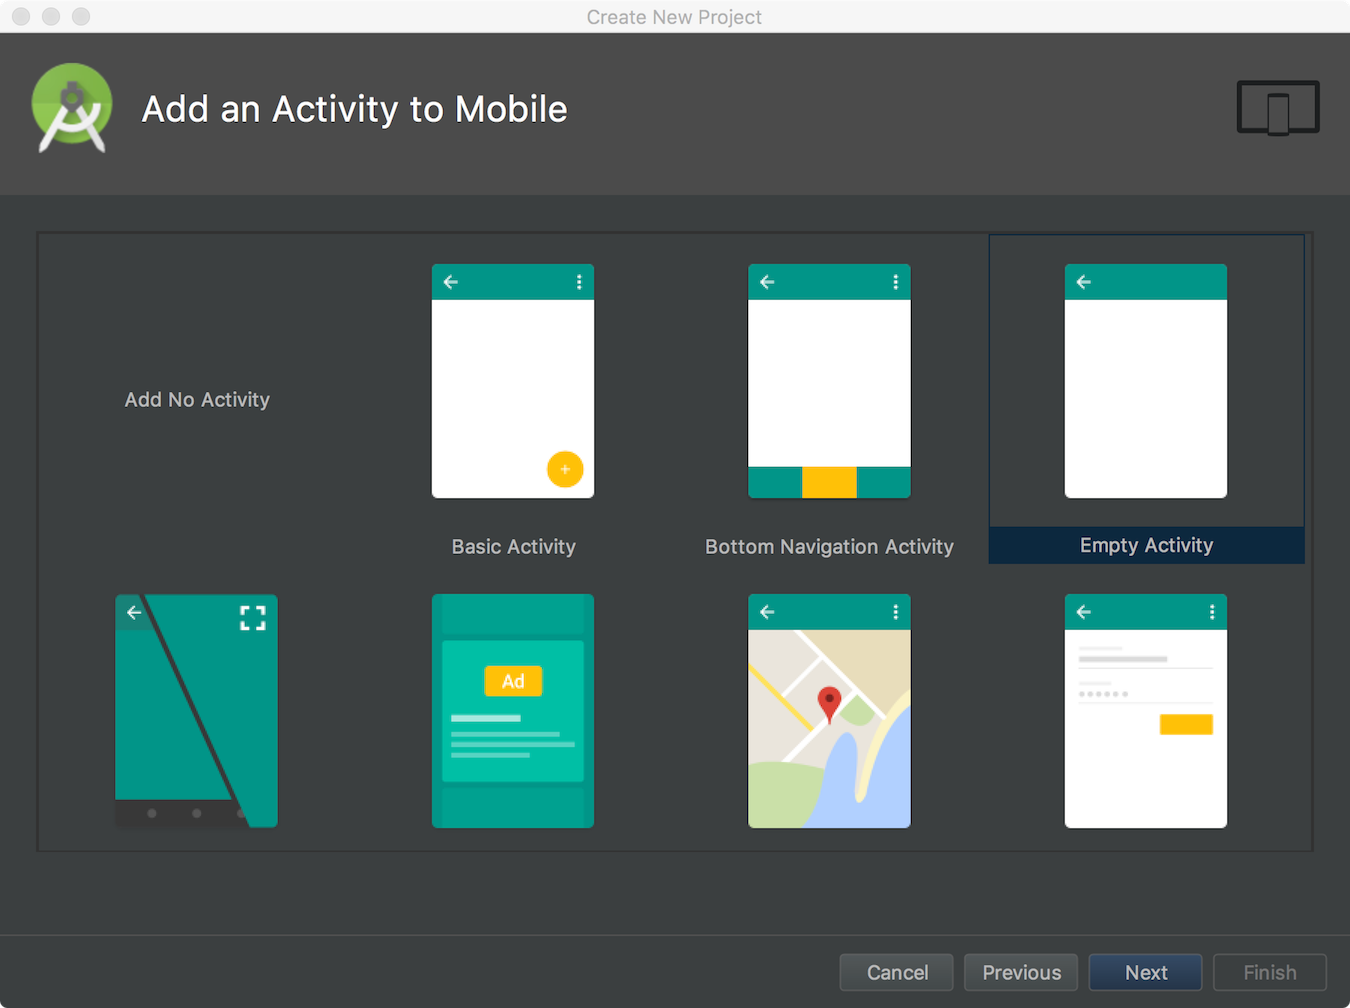
Task: Click the back arrow in the Bottom Navigation preview
Action: pyautogui.click(x=767, y=282)
